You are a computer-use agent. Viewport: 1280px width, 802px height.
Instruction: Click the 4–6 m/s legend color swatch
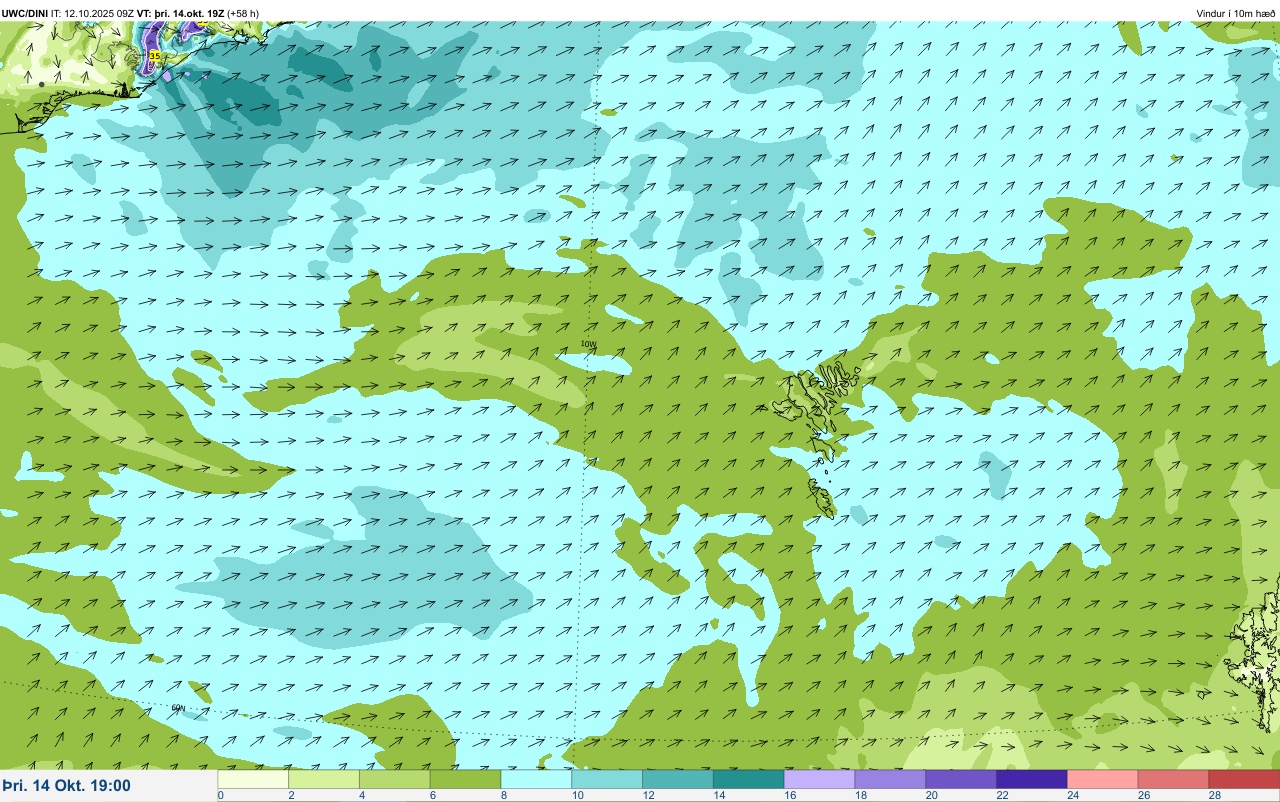[395, 779]
